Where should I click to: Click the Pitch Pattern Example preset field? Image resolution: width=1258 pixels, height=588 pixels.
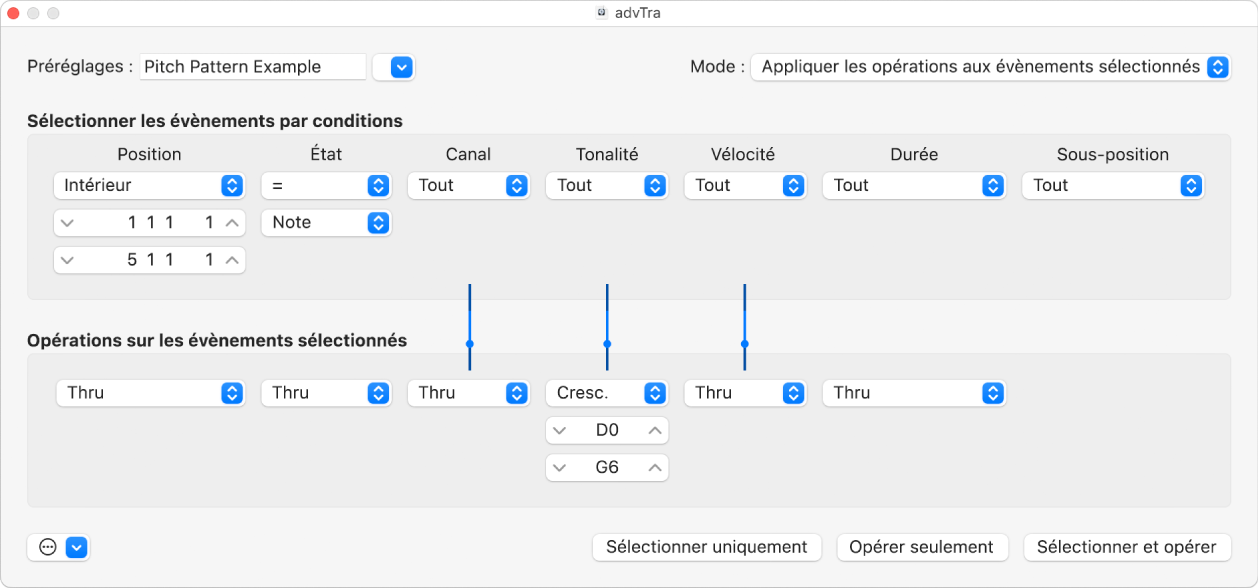click(253, 67)
